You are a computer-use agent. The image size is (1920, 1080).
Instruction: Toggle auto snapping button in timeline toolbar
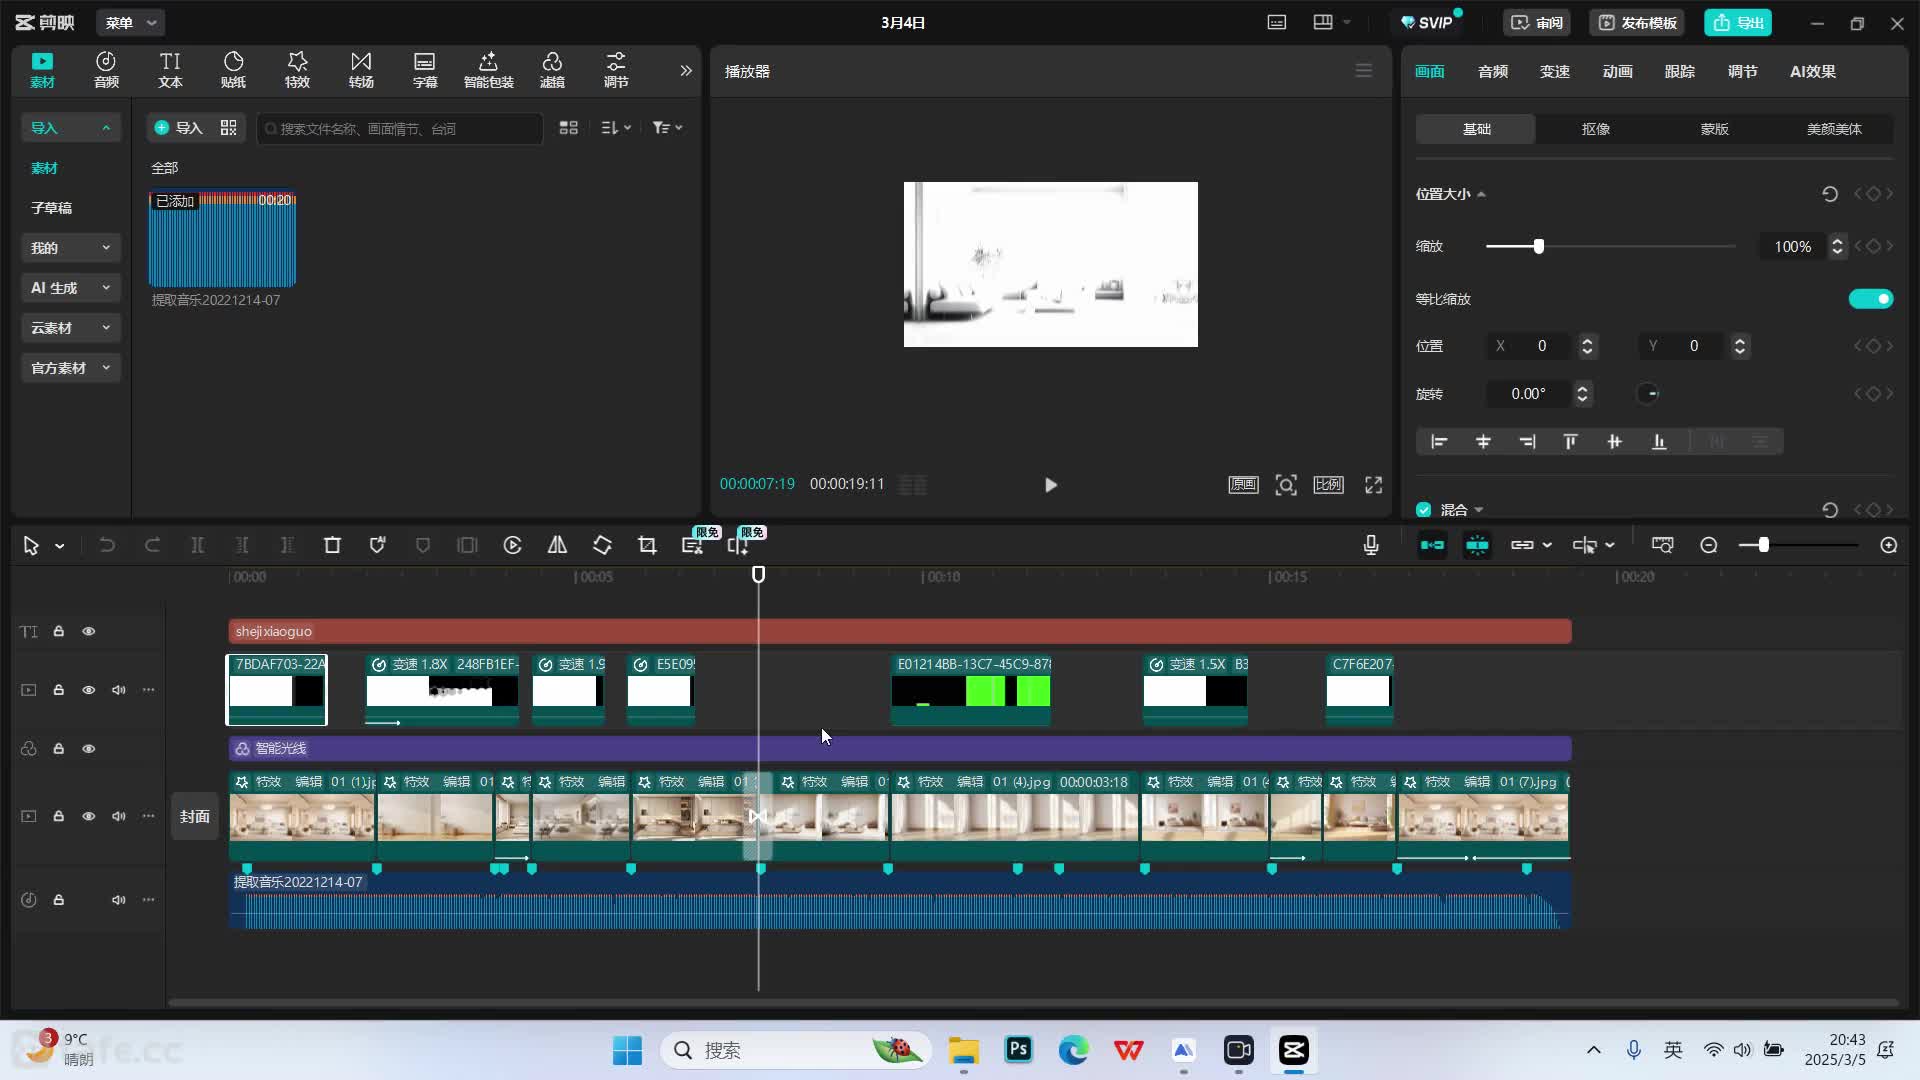click(1477, 545)
